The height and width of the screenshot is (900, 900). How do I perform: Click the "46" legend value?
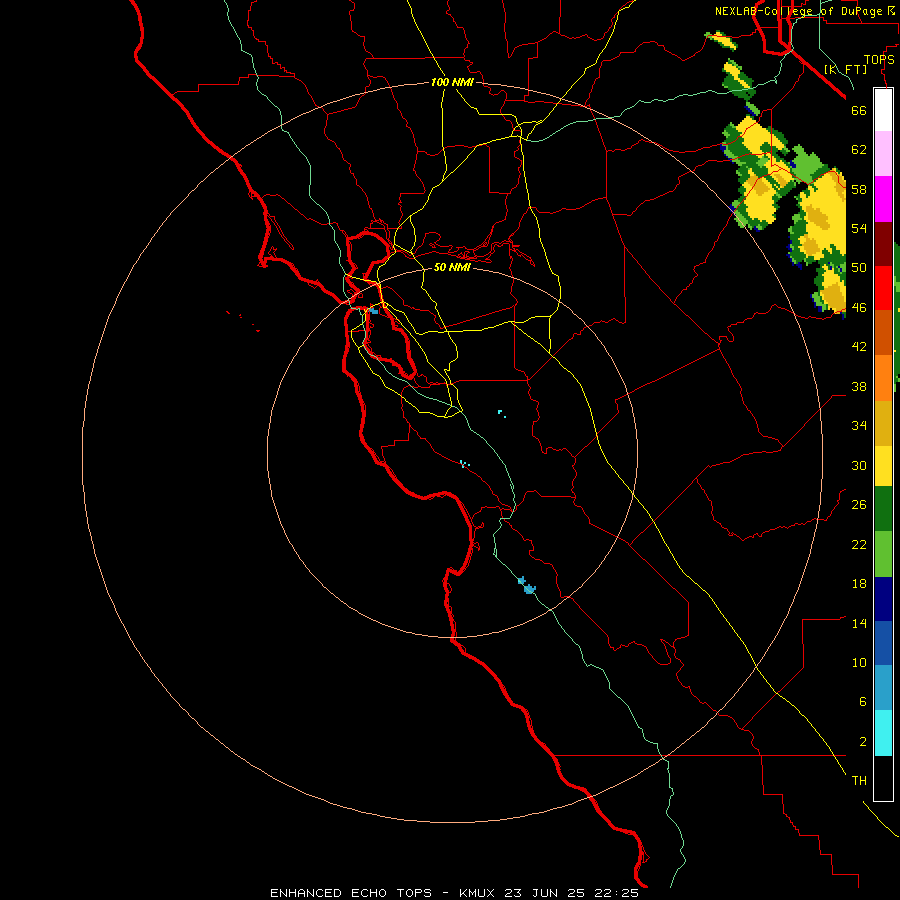coord(859,308)
